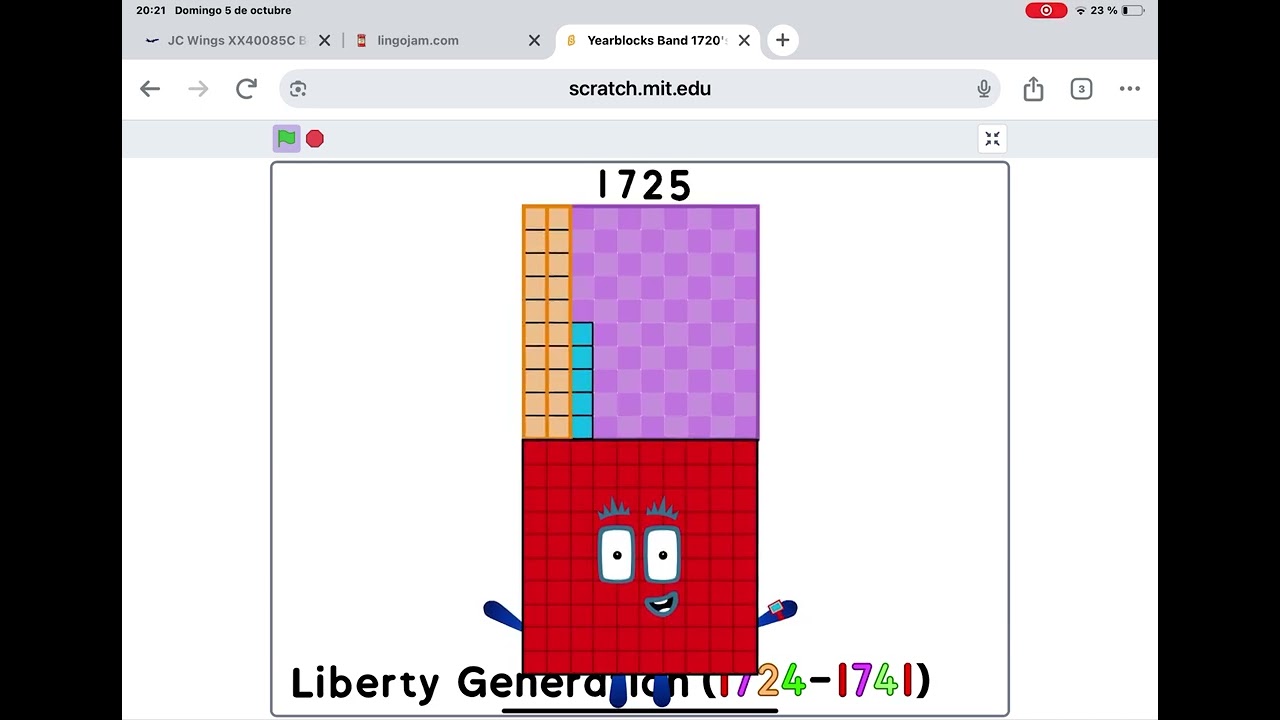
Task: Go back to the previous page
Action: click(x=150, y=89)
